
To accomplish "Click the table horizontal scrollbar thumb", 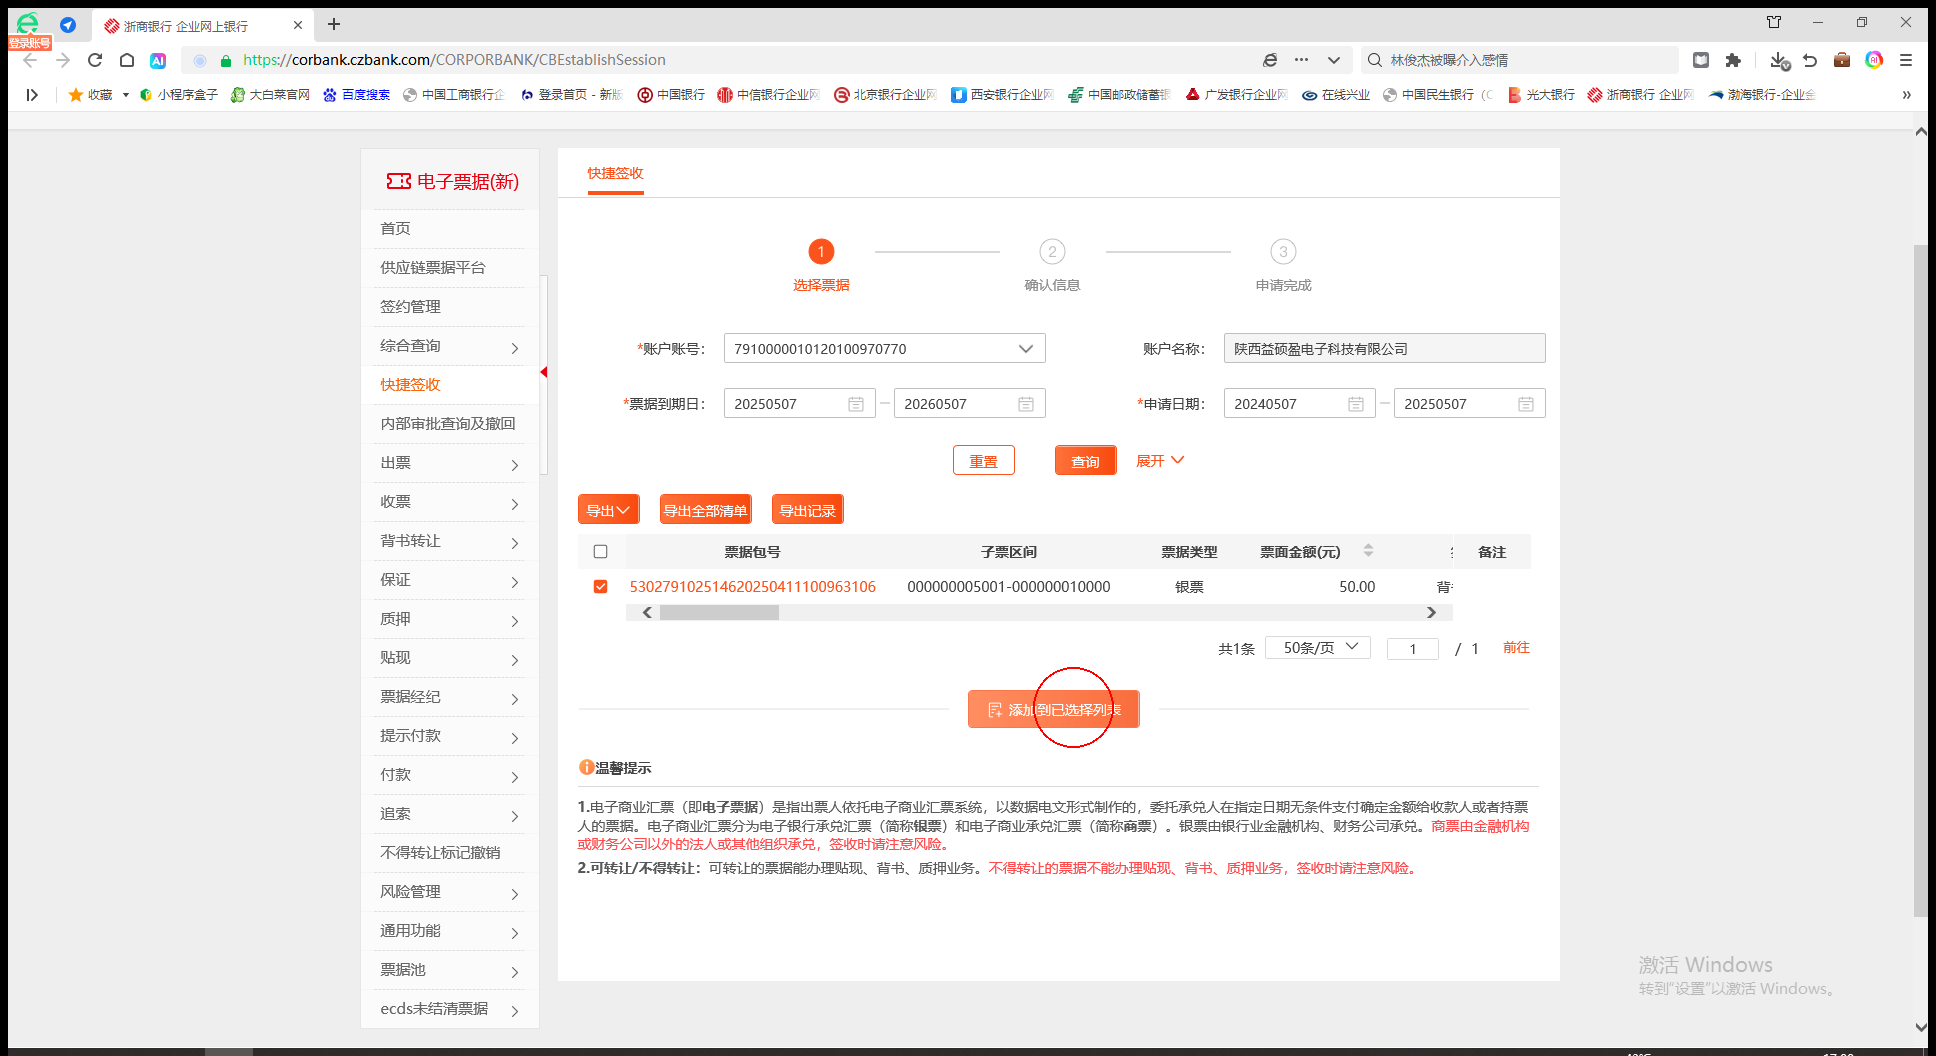I will [719, 613].
